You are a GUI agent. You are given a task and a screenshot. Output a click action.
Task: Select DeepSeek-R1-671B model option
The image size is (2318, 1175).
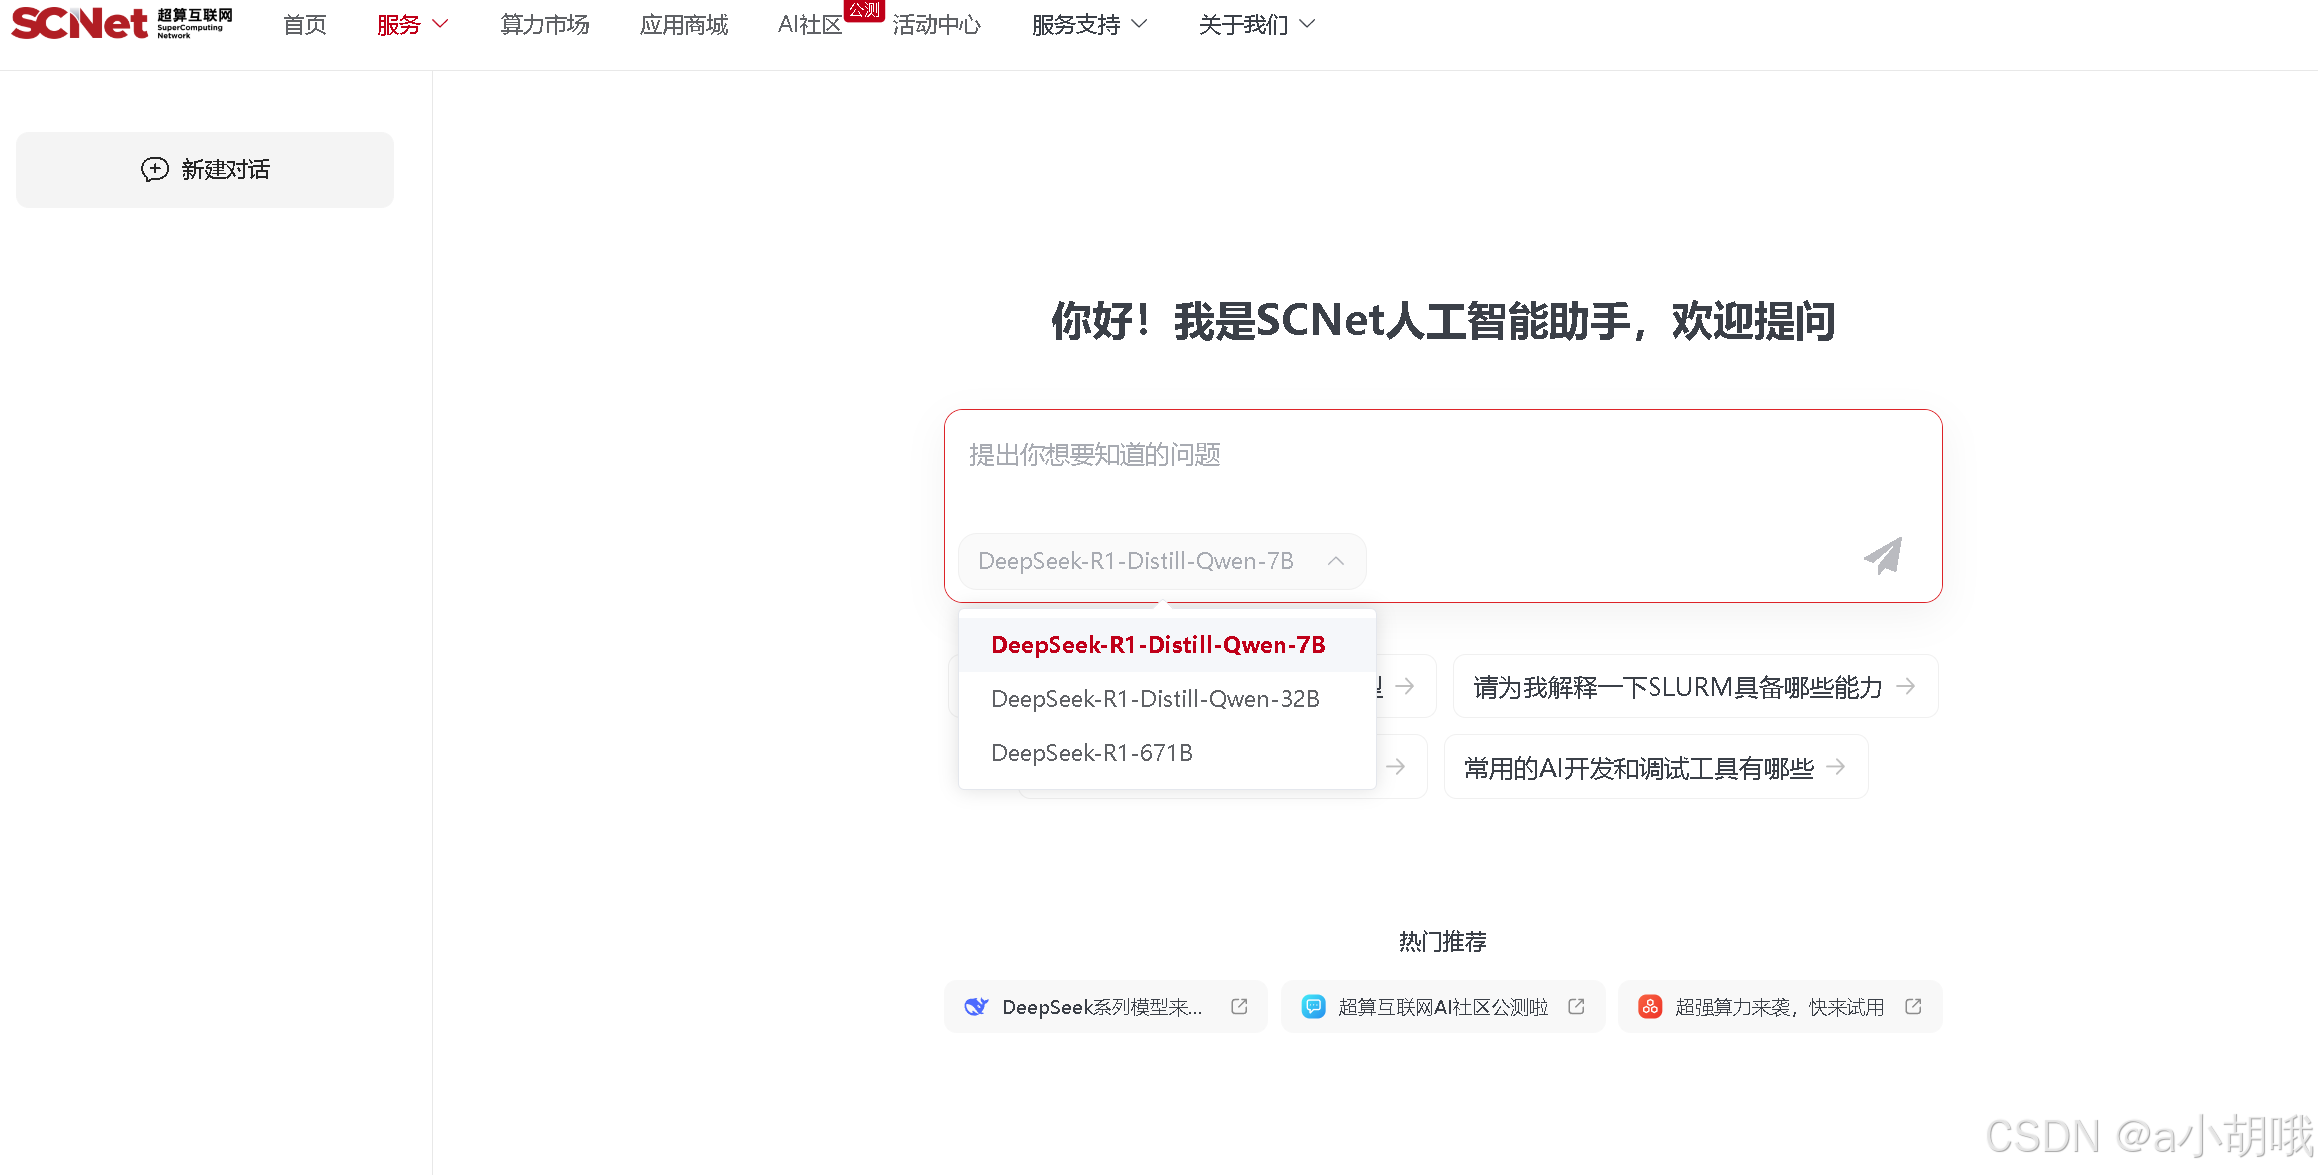(x=1092, y=753)
